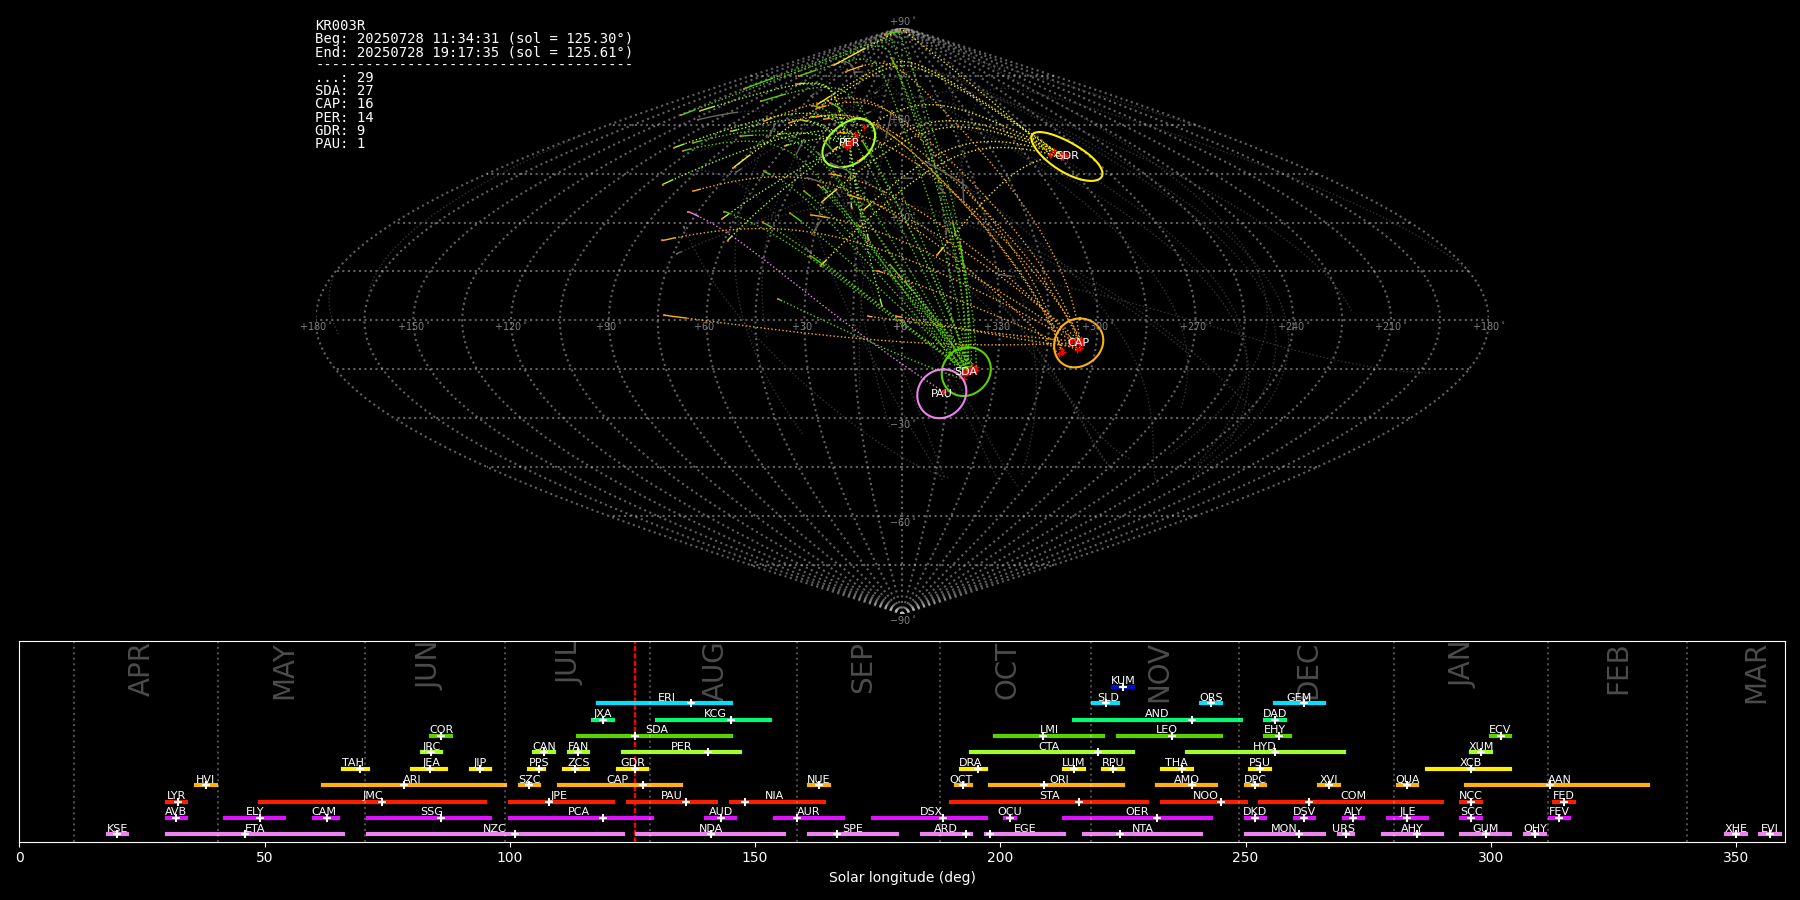The image size is (1800, 900).
Task: Click the yellow XCB shower bar in timeline
Action: coord(1468,769)
